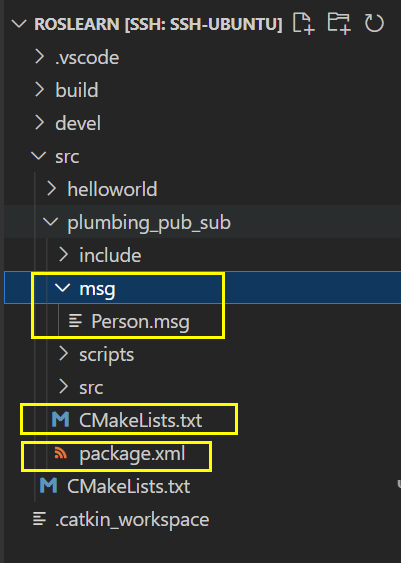401x563 pixels.
Task: Click the Person.msg file icon
Action: (75, 321)
